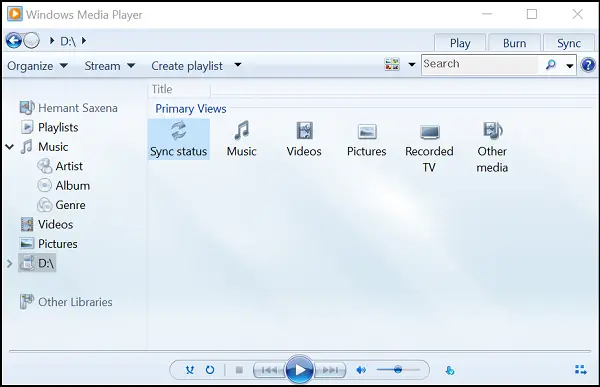Open the search options dropdown arrow

click(570, 65)
